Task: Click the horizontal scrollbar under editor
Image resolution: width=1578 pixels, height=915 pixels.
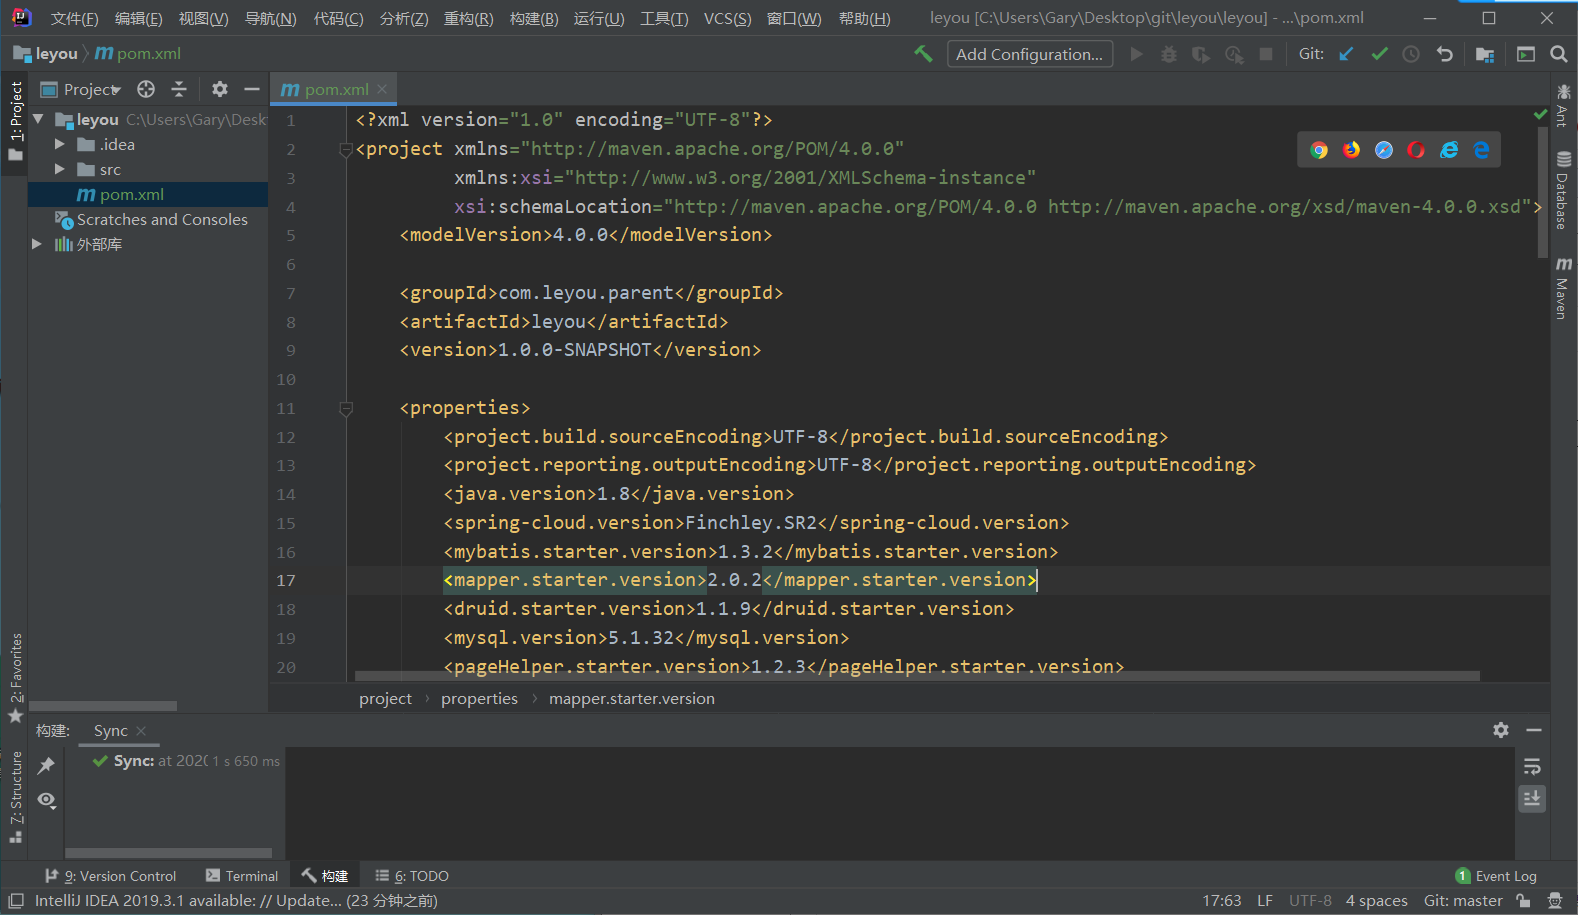Action: tap(917, 676)
